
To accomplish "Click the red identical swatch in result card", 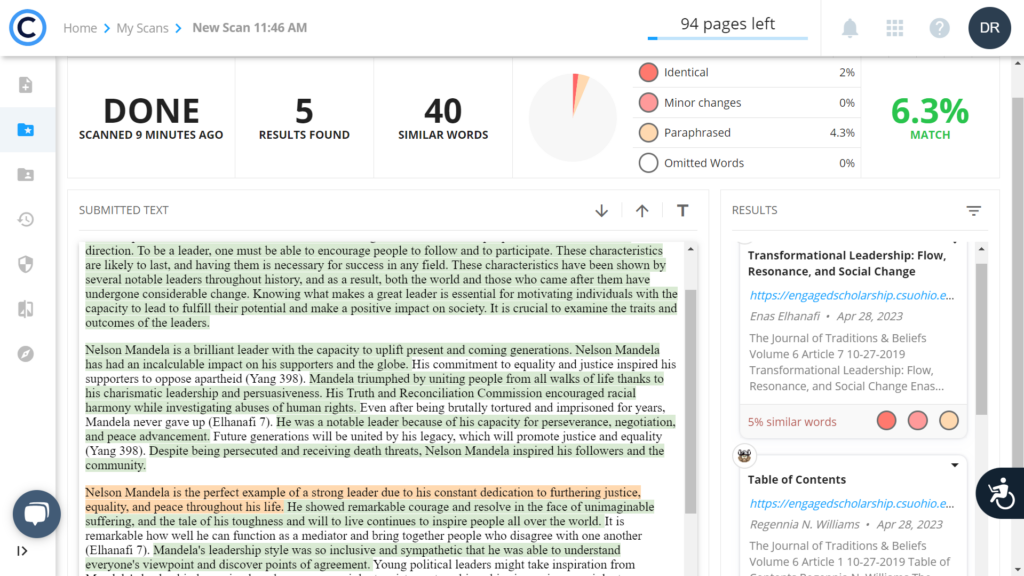I will click(x=886, y=421).
